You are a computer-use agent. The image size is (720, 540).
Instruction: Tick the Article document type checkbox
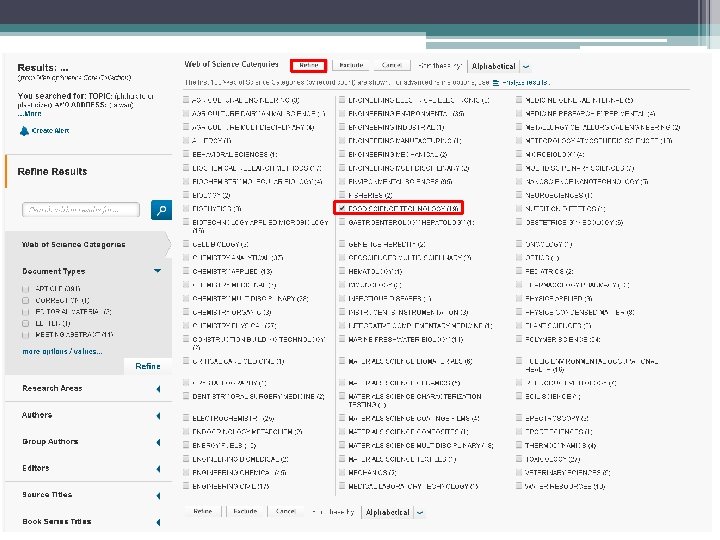26,289
